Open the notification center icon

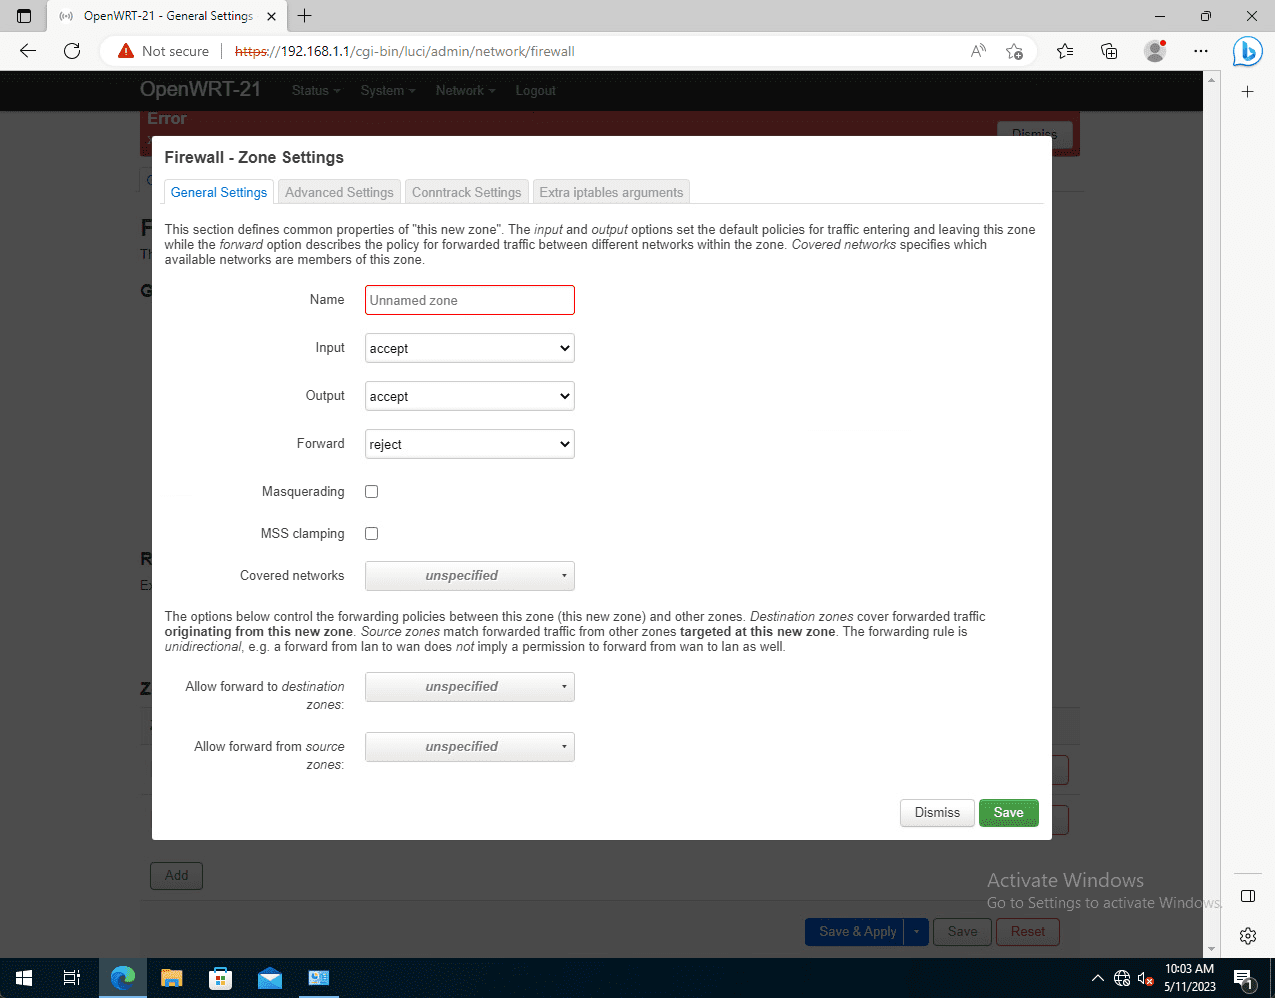[1243, 978]
